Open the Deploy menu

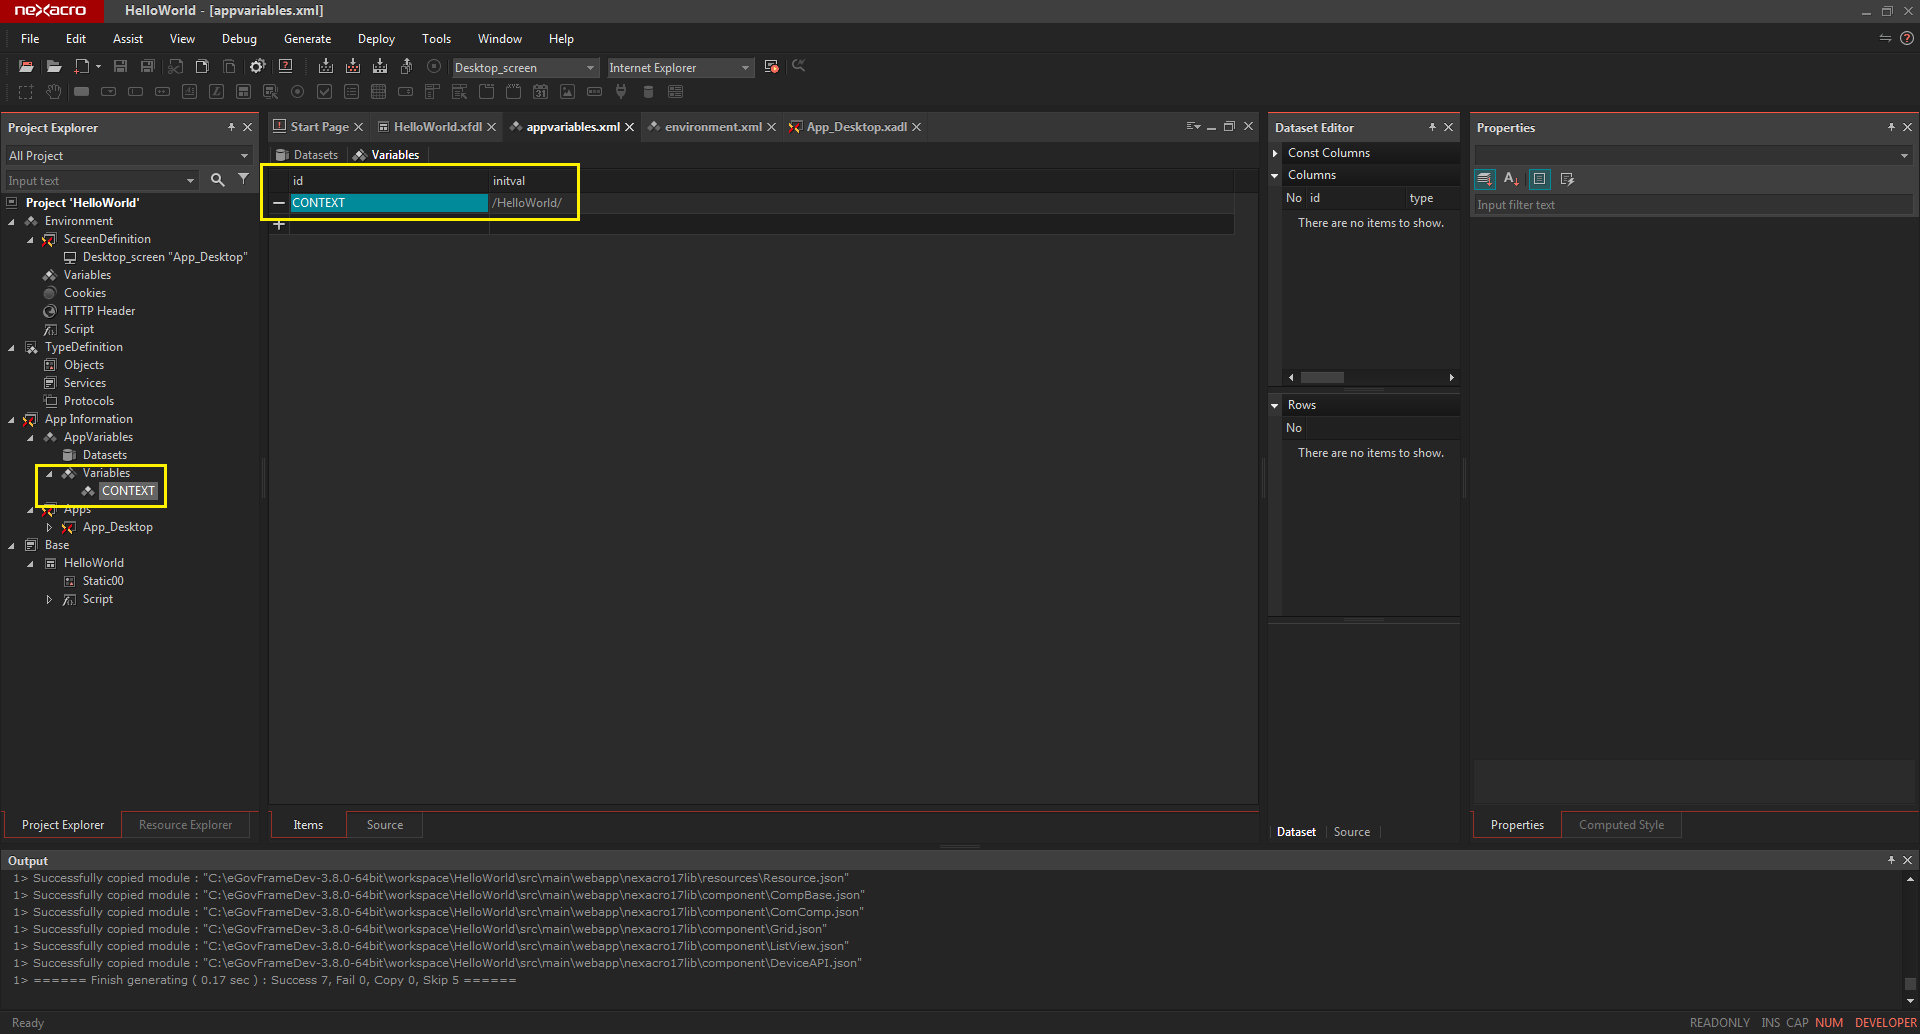point(376,39)
